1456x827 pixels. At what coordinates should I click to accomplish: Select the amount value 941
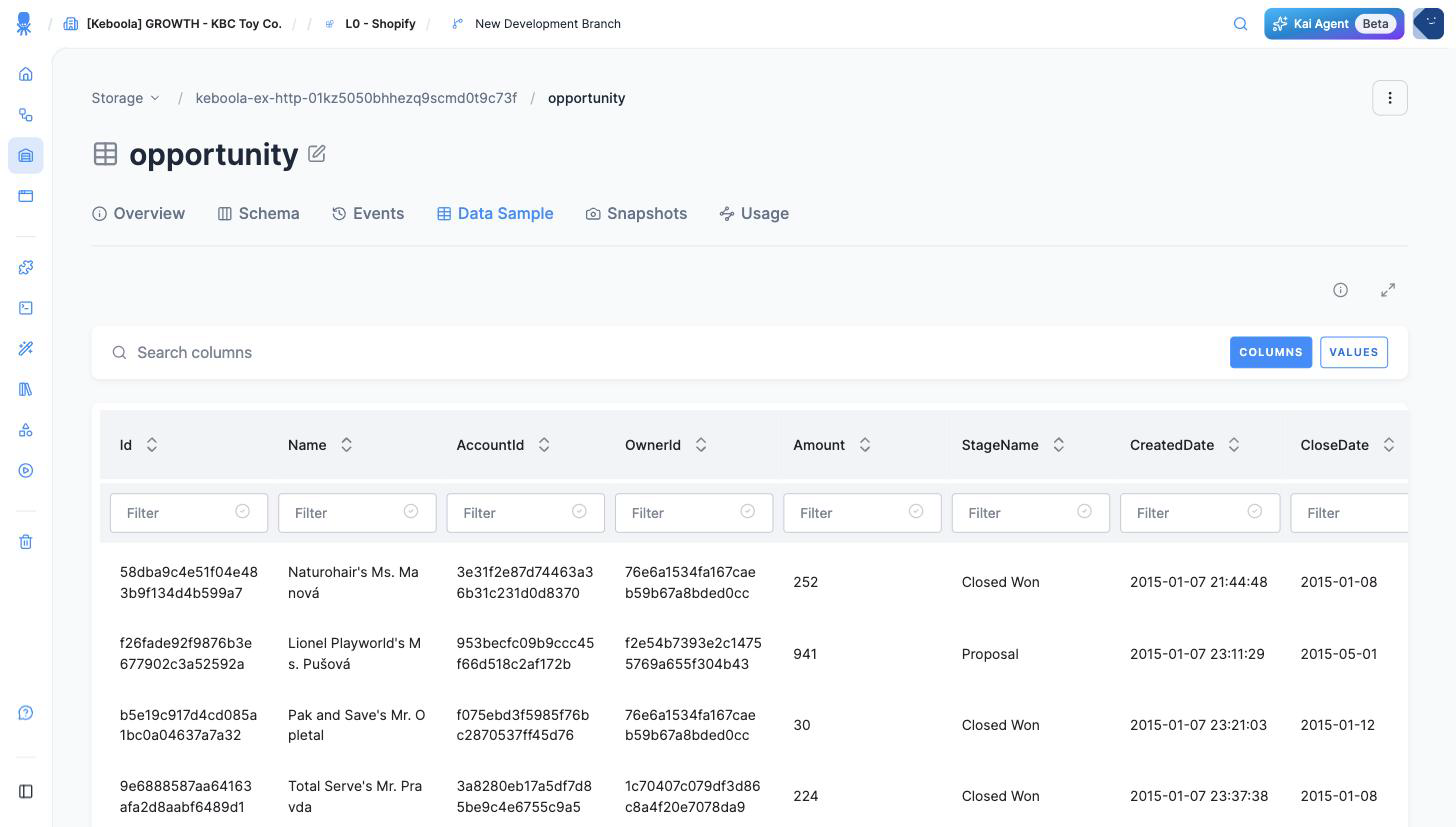coord(805,654)
